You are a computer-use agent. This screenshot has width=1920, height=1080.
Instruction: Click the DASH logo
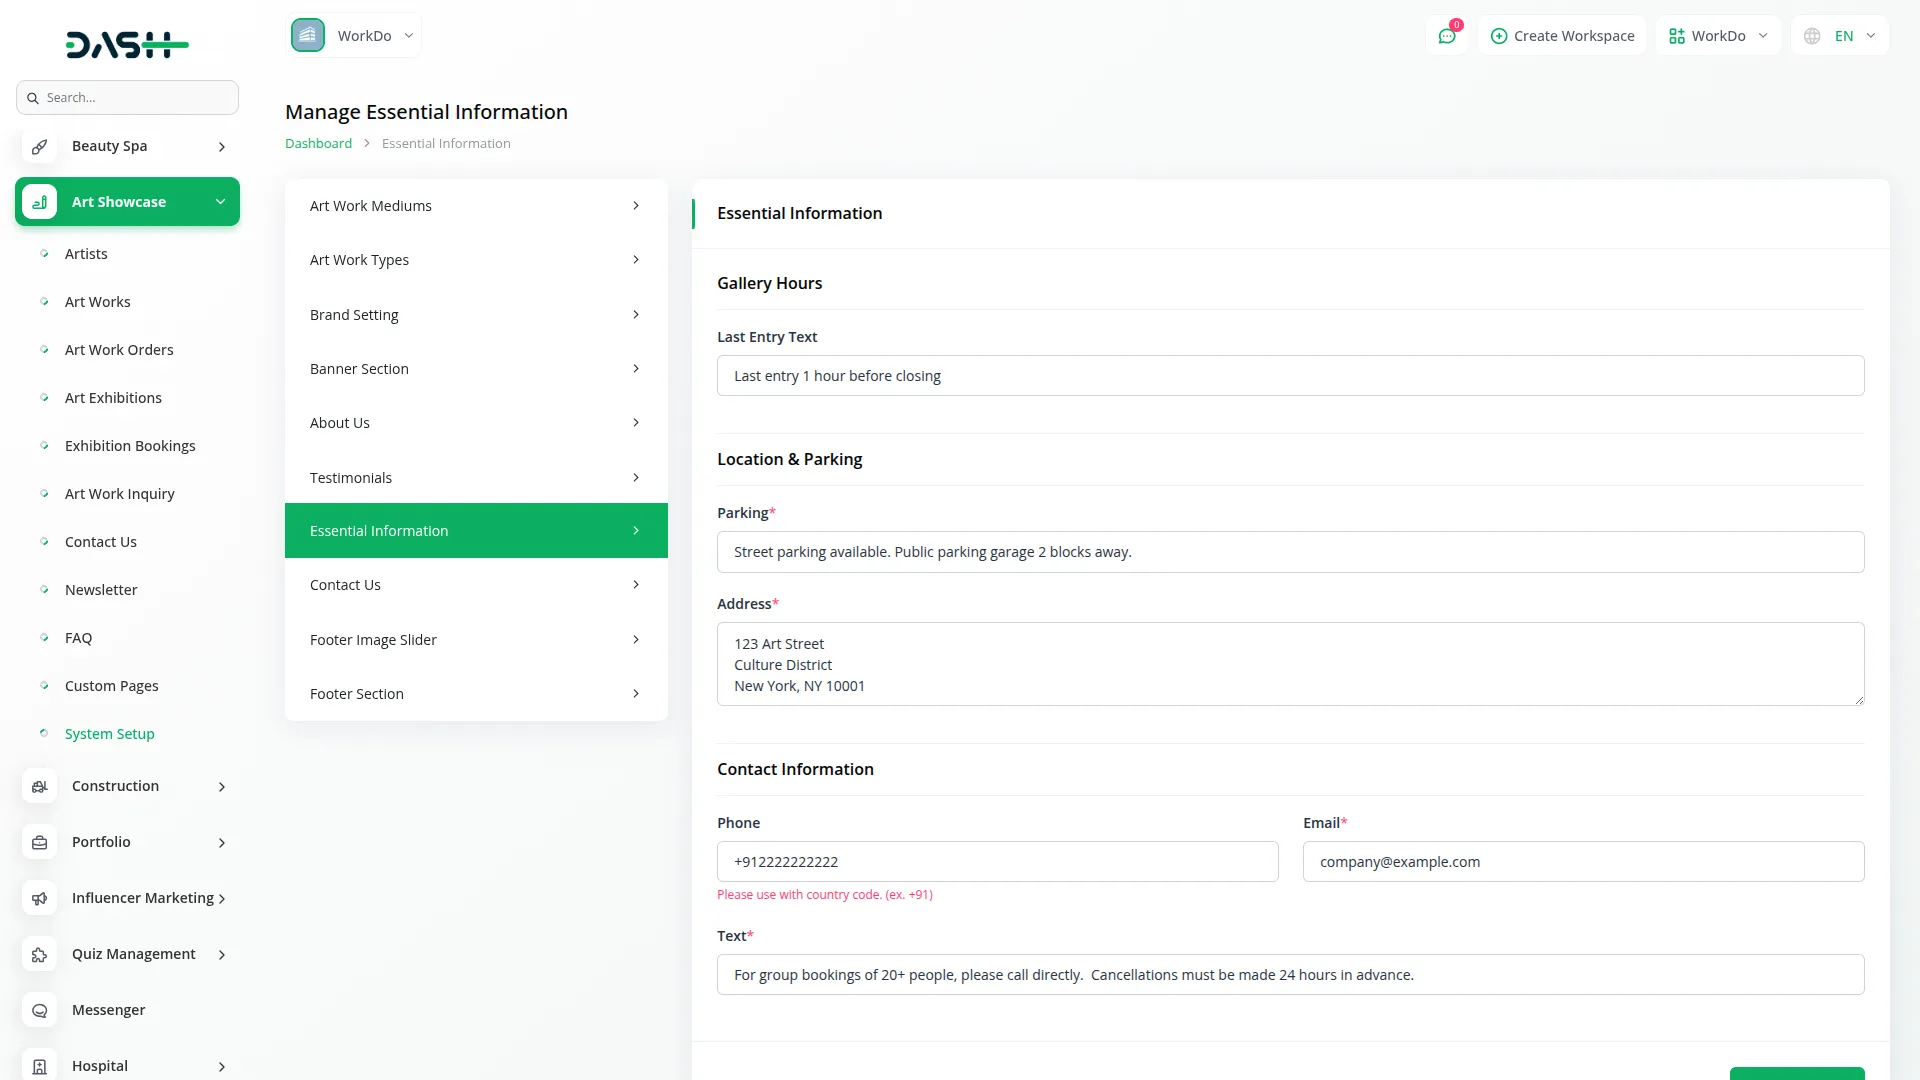[x=127, y=44]
